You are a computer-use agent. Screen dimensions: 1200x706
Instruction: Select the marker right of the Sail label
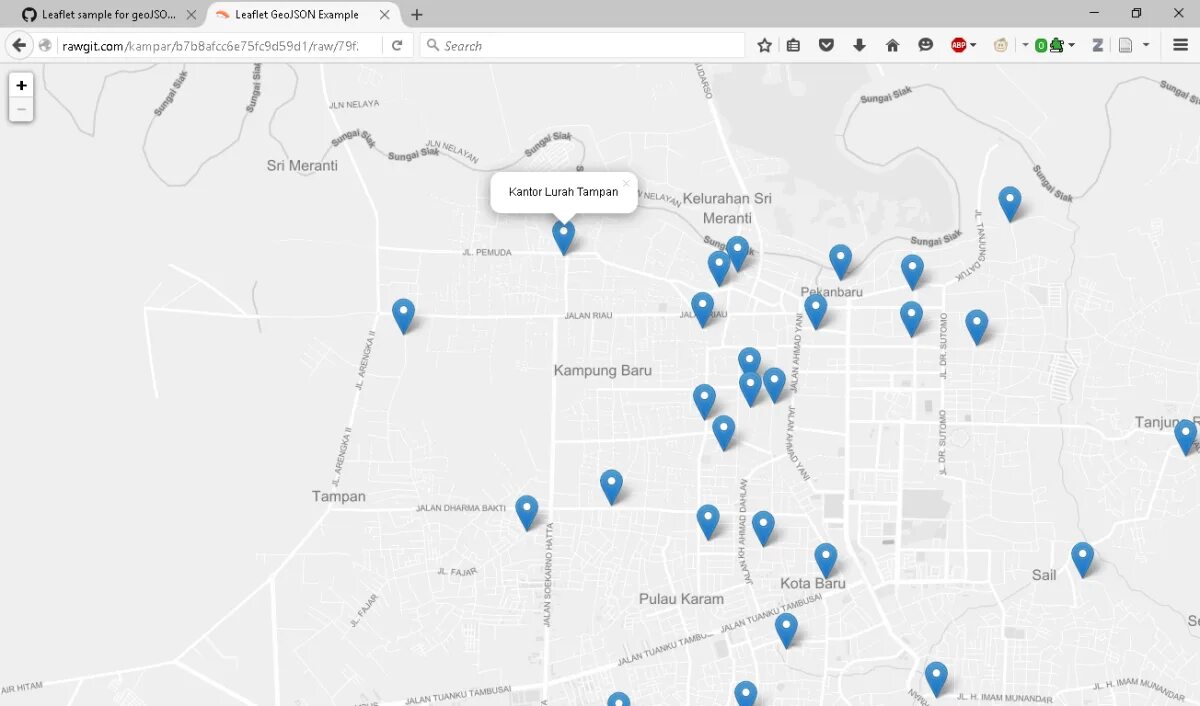1082,559
